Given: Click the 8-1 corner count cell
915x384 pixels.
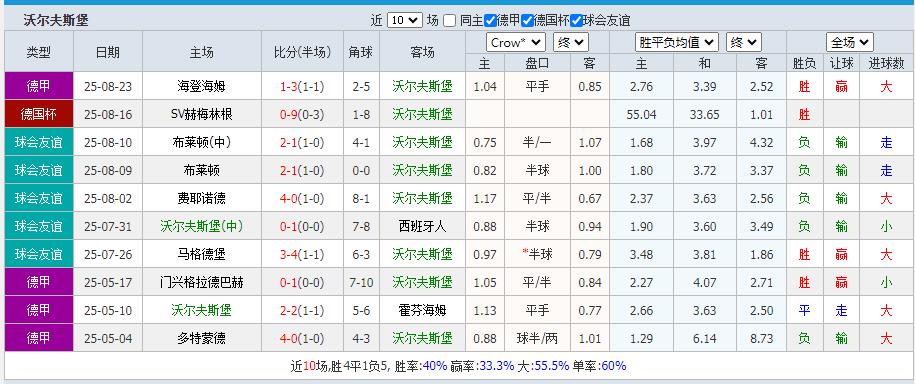Looking at the screenshot, I should (x=361, y=199).
